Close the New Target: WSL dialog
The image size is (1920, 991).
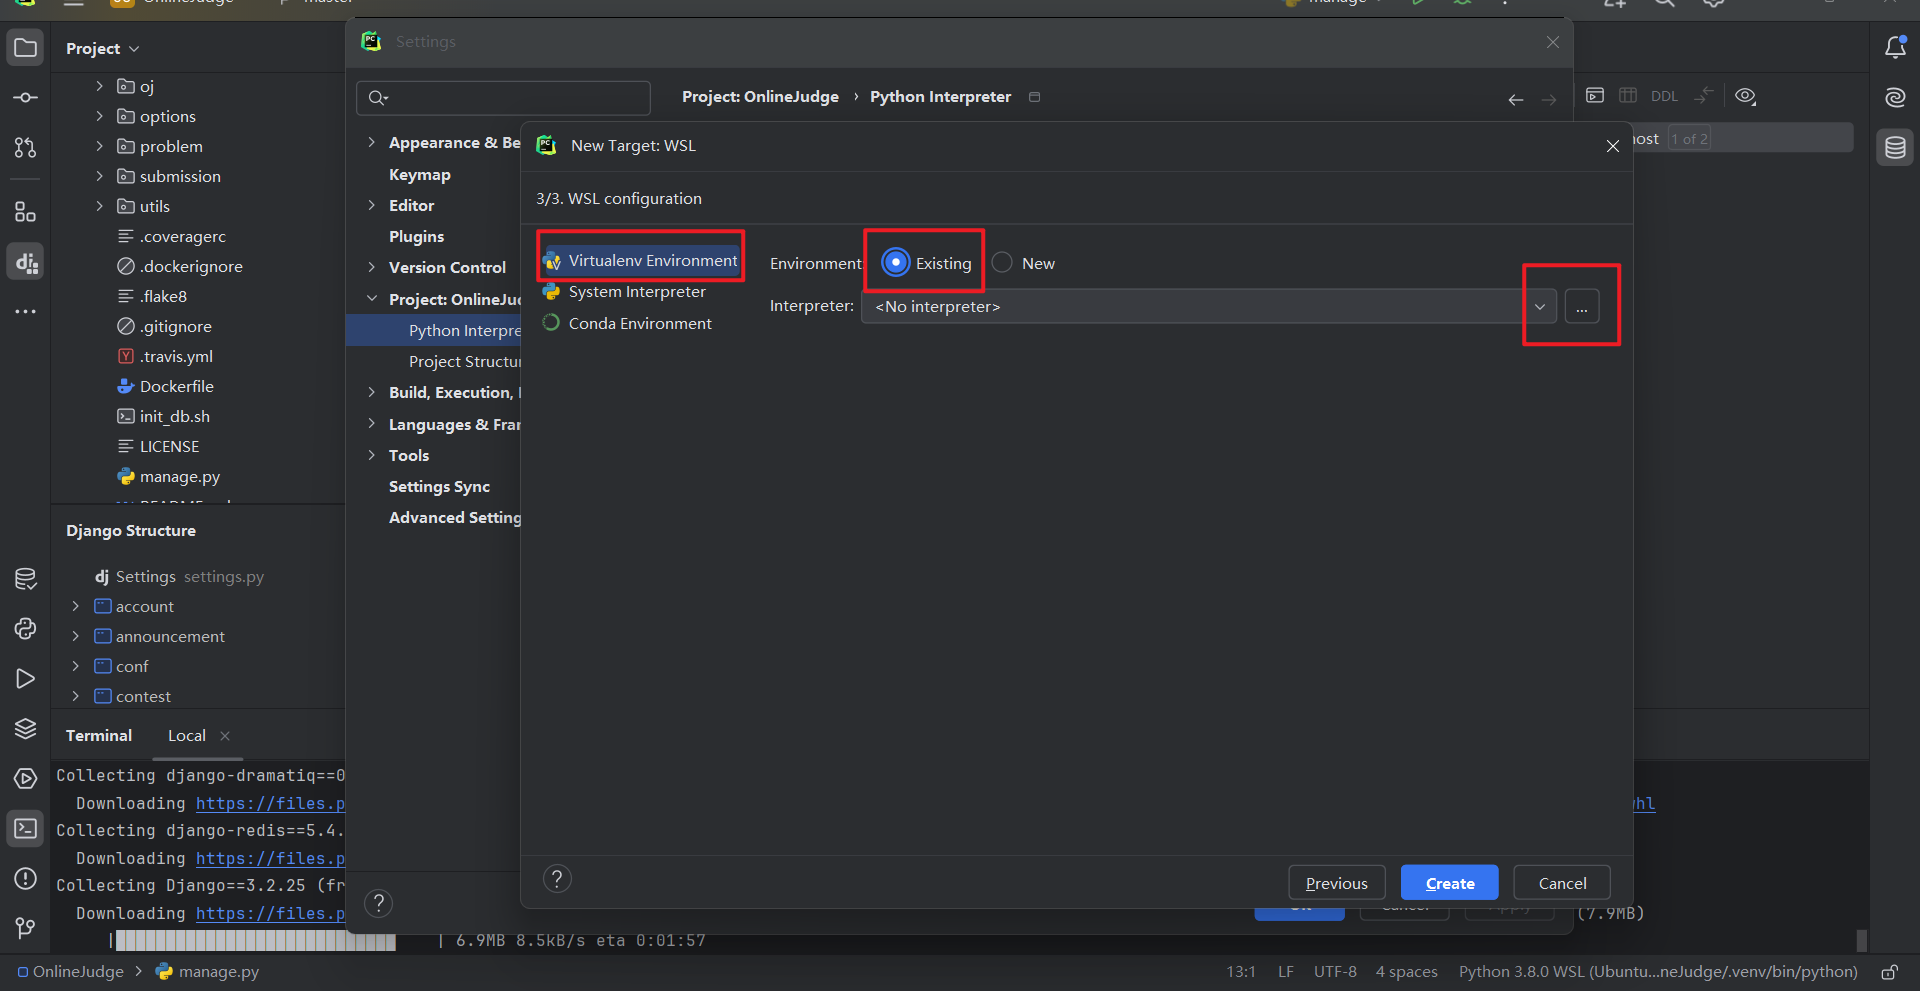(1612, 146)
